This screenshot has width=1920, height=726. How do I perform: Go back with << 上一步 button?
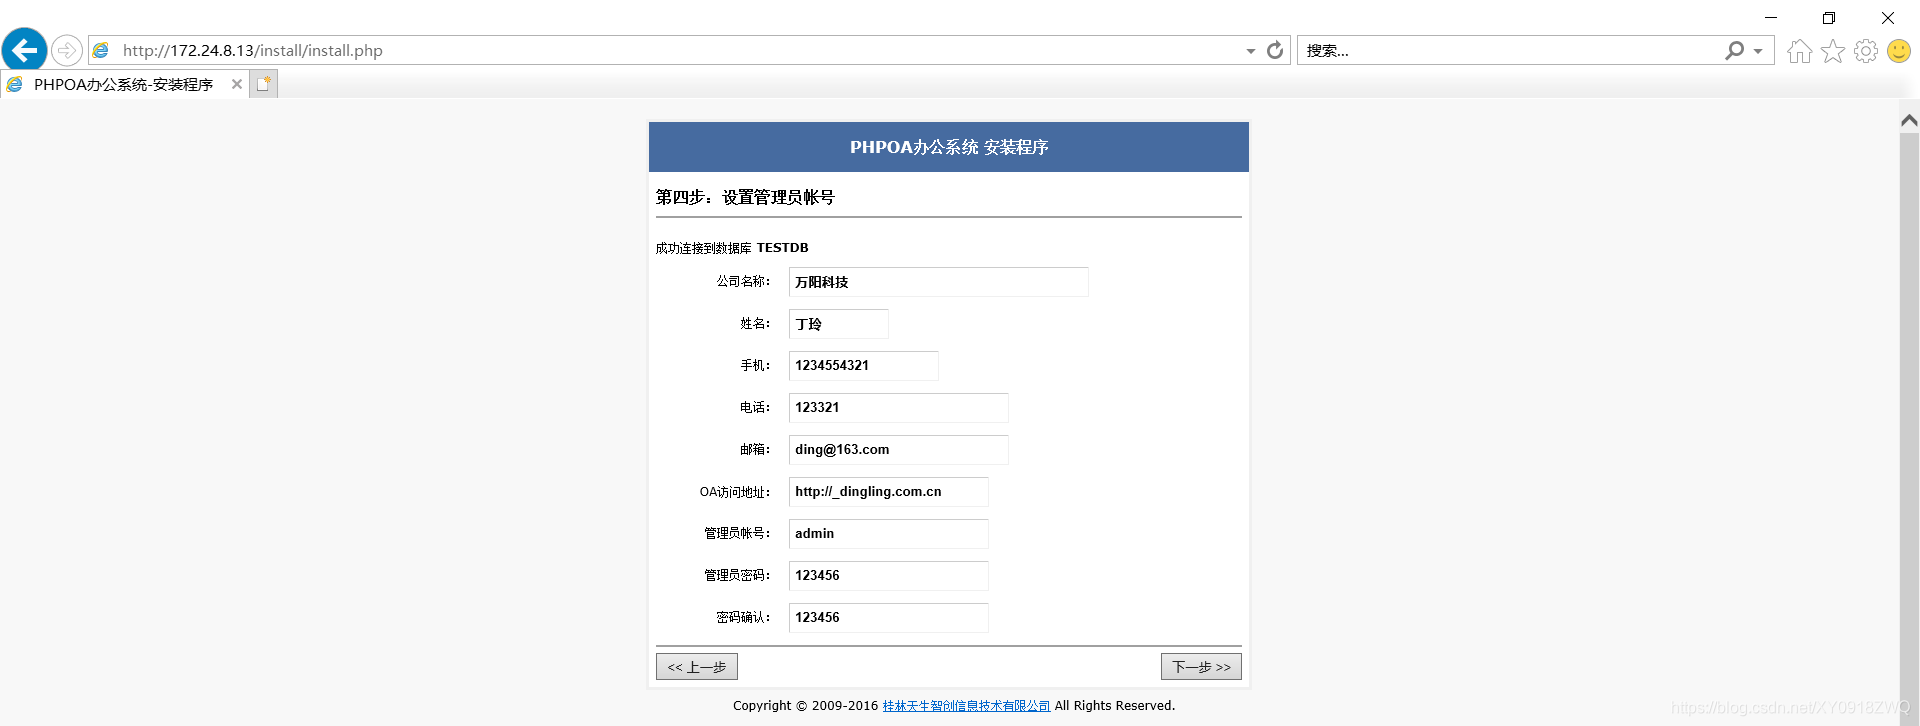(697, 667)
